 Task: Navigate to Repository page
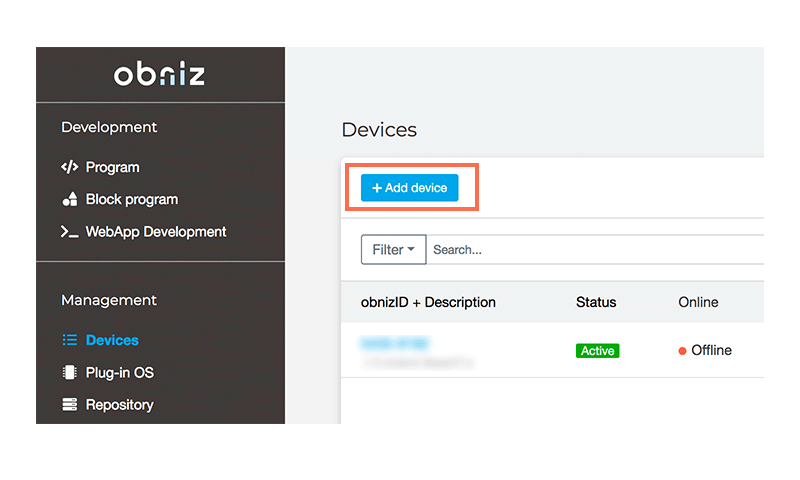coord(119,405)
